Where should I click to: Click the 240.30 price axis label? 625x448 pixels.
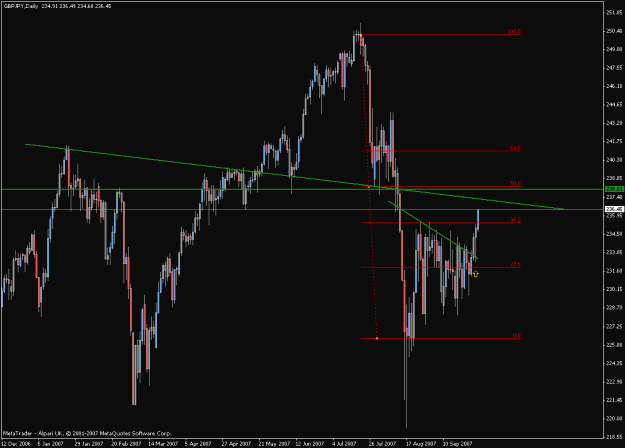614,160
